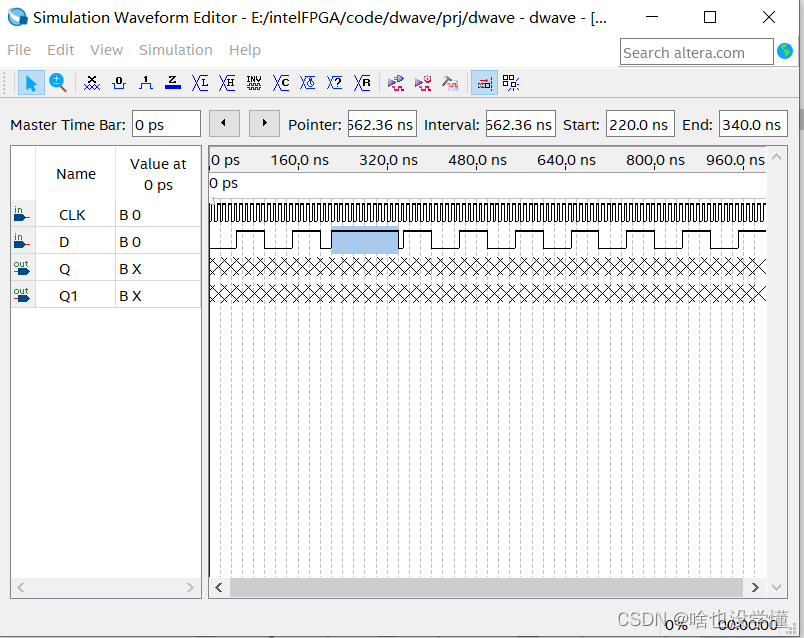Open the File menu
The height and width of the screenshot is (638, 804).
(x=19, y=50)
